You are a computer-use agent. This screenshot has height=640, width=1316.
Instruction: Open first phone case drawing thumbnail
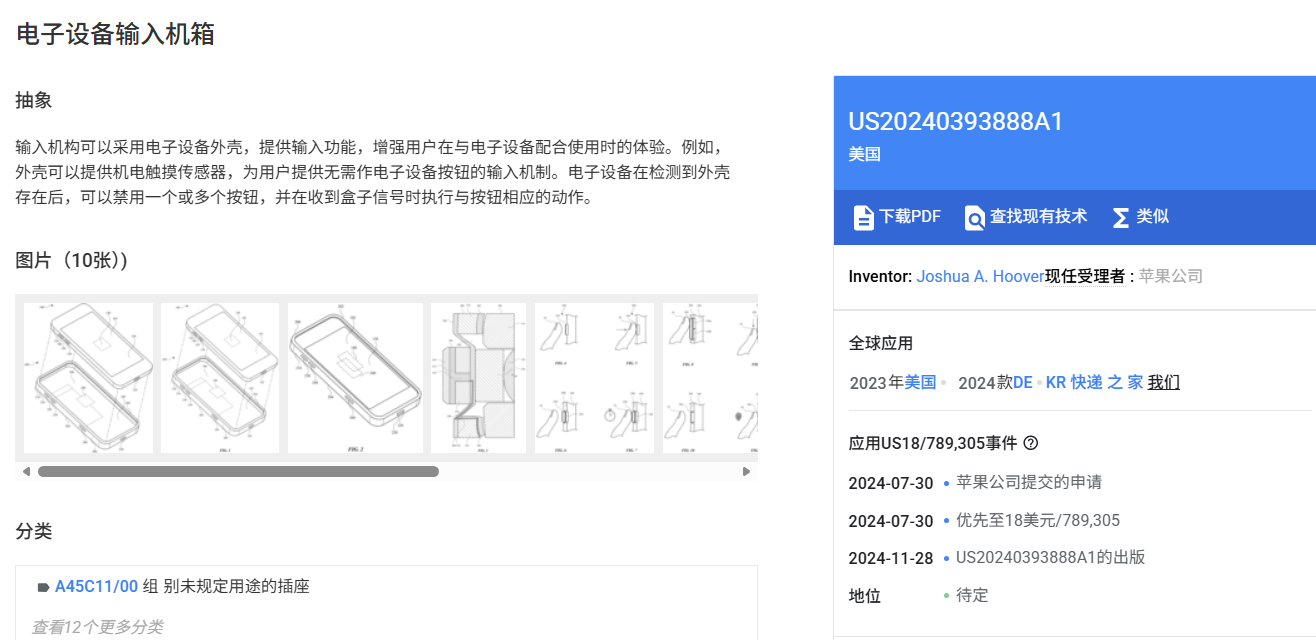click(88, 378)
